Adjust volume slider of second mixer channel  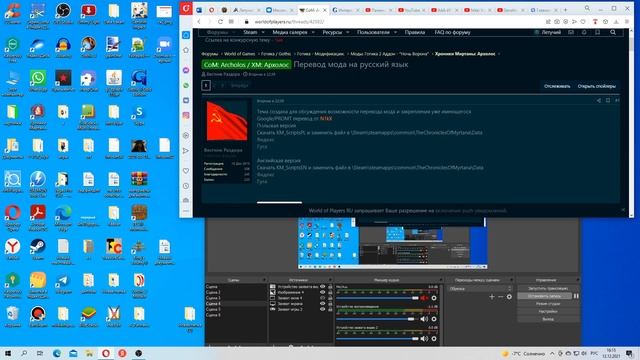pyautogui.click(x=376, y=319)
